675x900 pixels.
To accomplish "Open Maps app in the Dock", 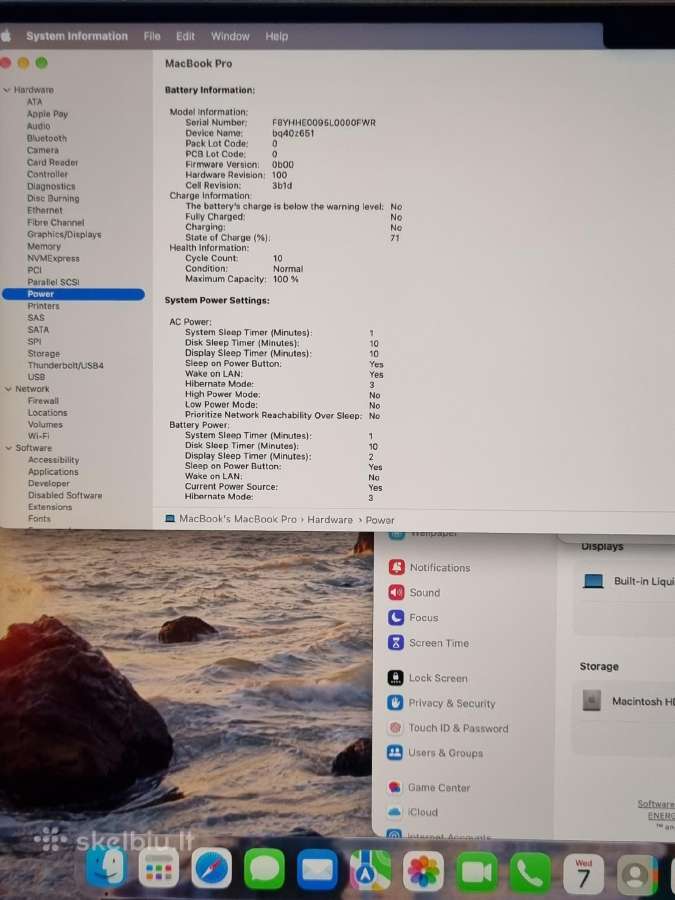I will 370,870.
